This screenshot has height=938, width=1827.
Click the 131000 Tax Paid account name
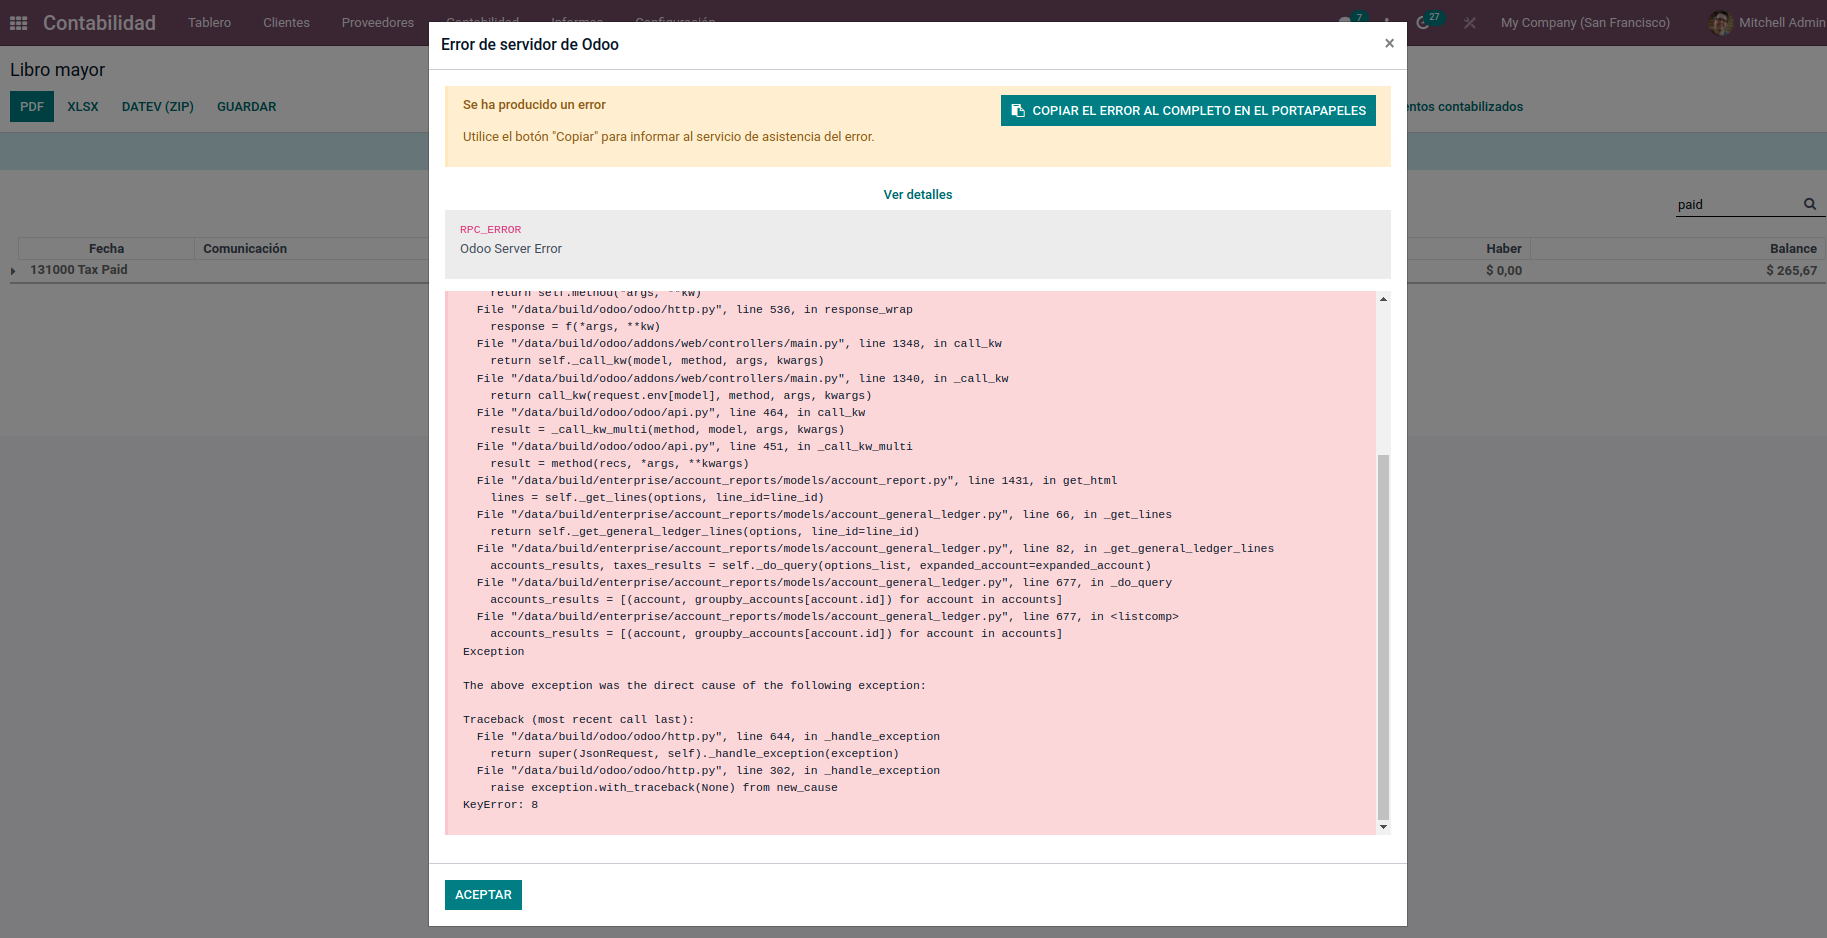(x=79, y=270)
